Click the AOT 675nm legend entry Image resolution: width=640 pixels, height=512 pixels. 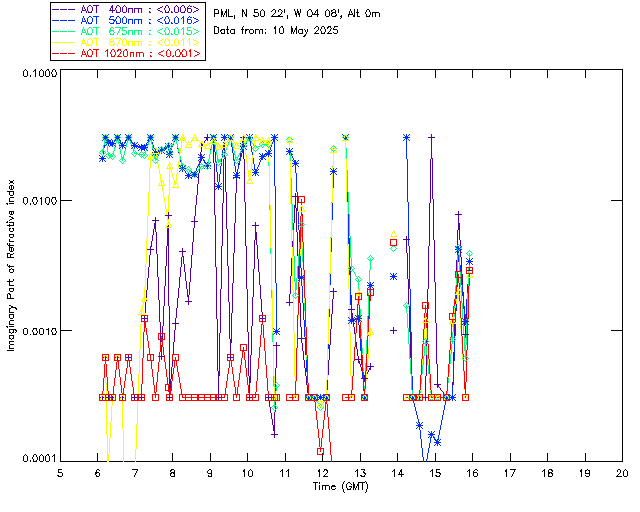pos(128,31)
